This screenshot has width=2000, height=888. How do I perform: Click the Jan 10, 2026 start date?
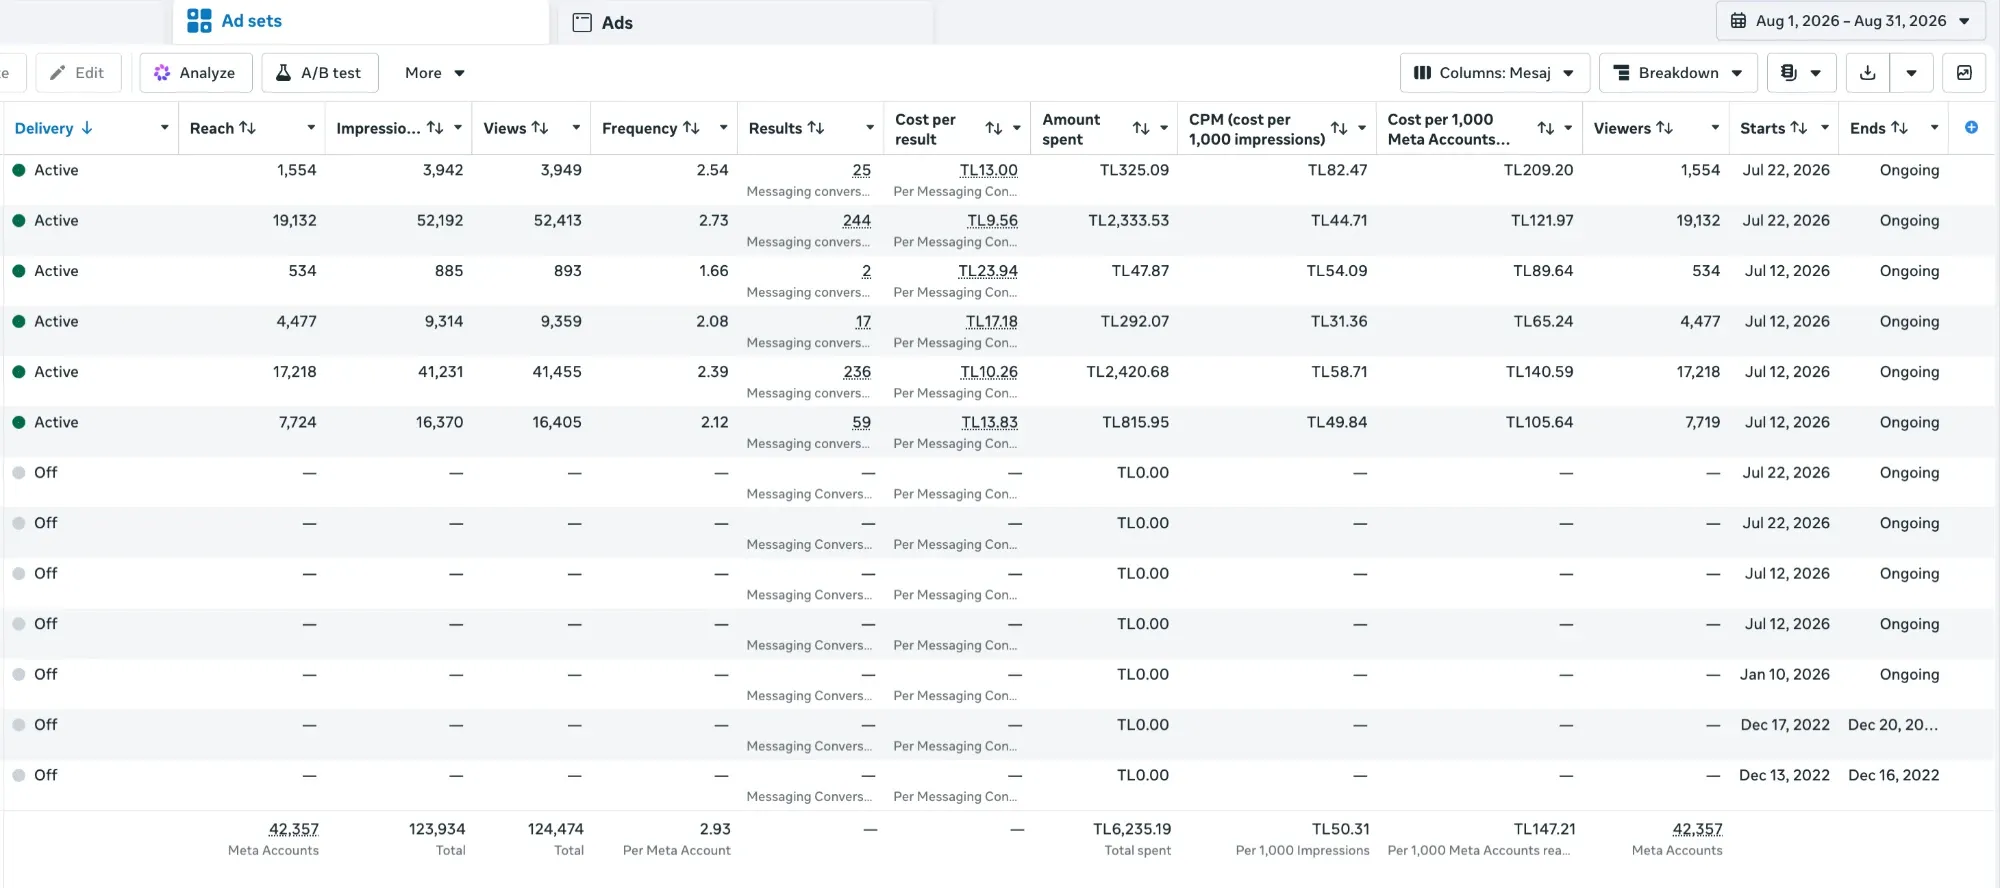pos(1785,675)
